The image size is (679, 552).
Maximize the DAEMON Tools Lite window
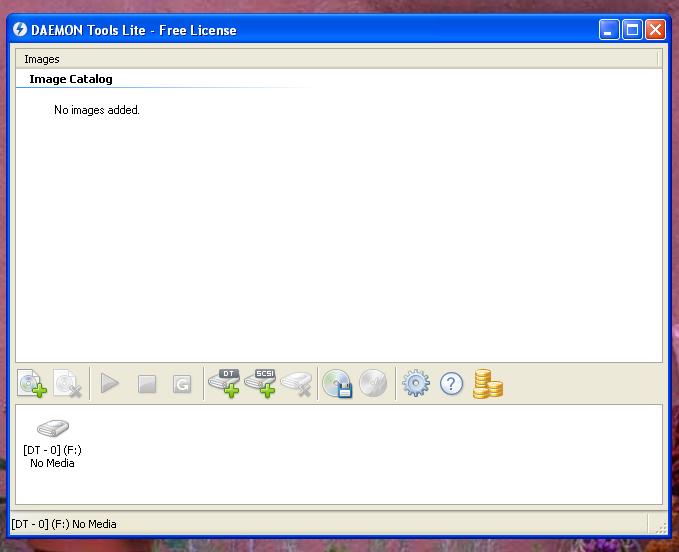coord(632,30)
